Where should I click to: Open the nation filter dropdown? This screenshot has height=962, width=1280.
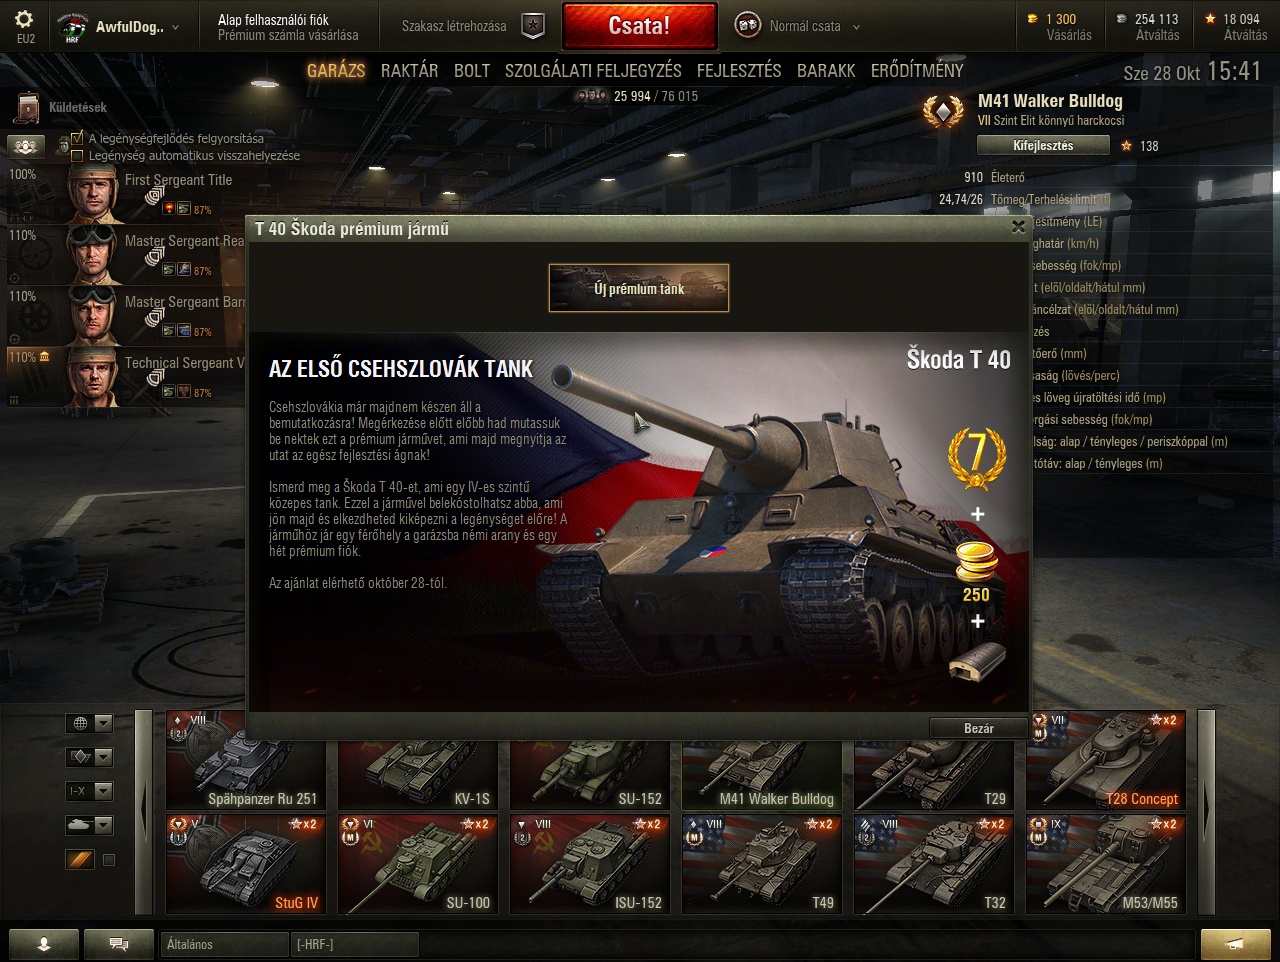[89, 723]
